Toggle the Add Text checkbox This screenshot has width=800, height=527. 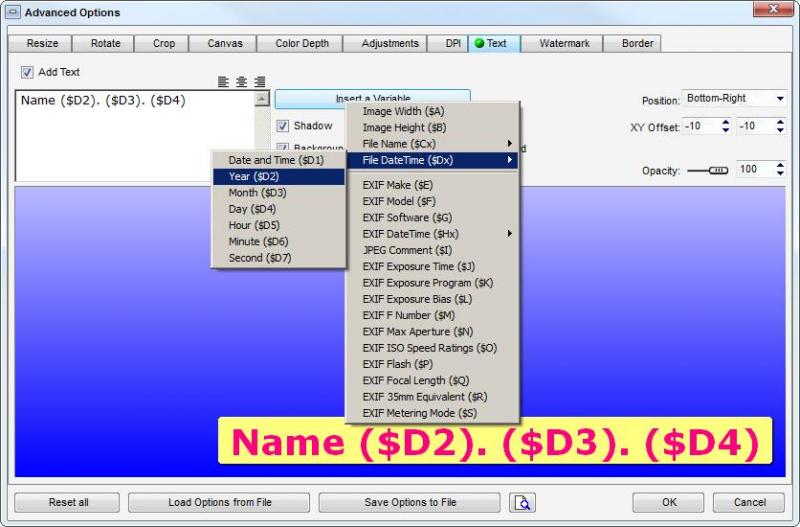27,72
